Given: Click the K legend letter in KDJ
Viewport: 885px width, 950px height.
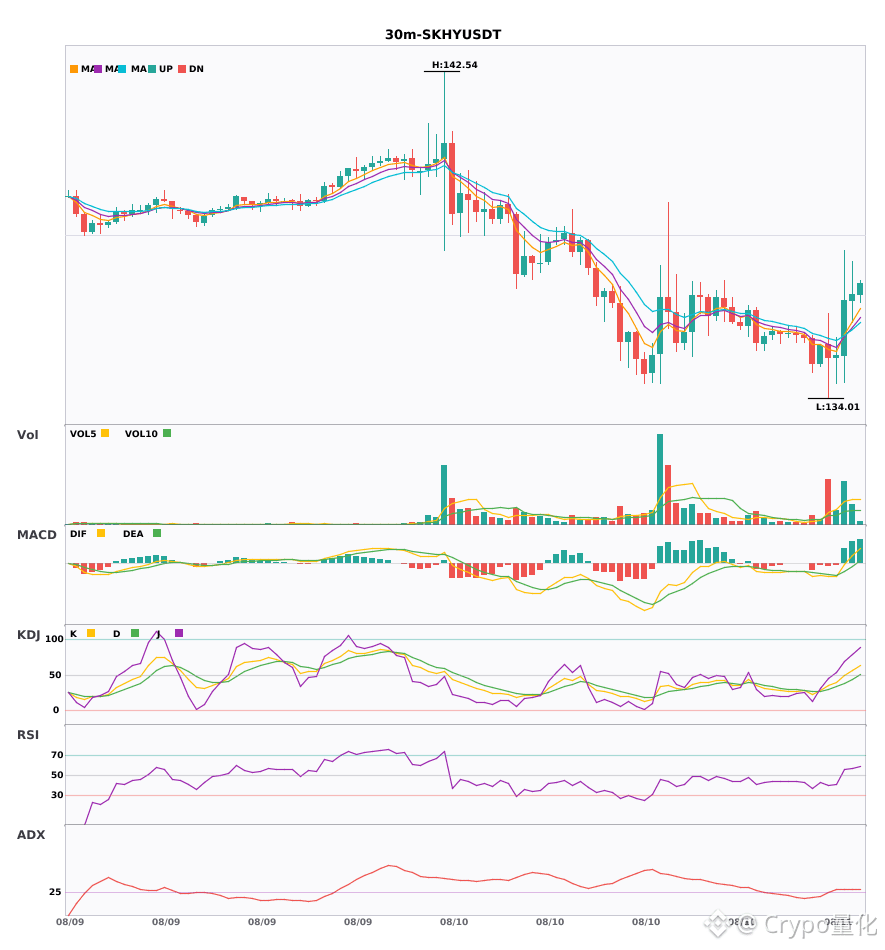Looking at the screenshot, I should click(x=73, y=634).
